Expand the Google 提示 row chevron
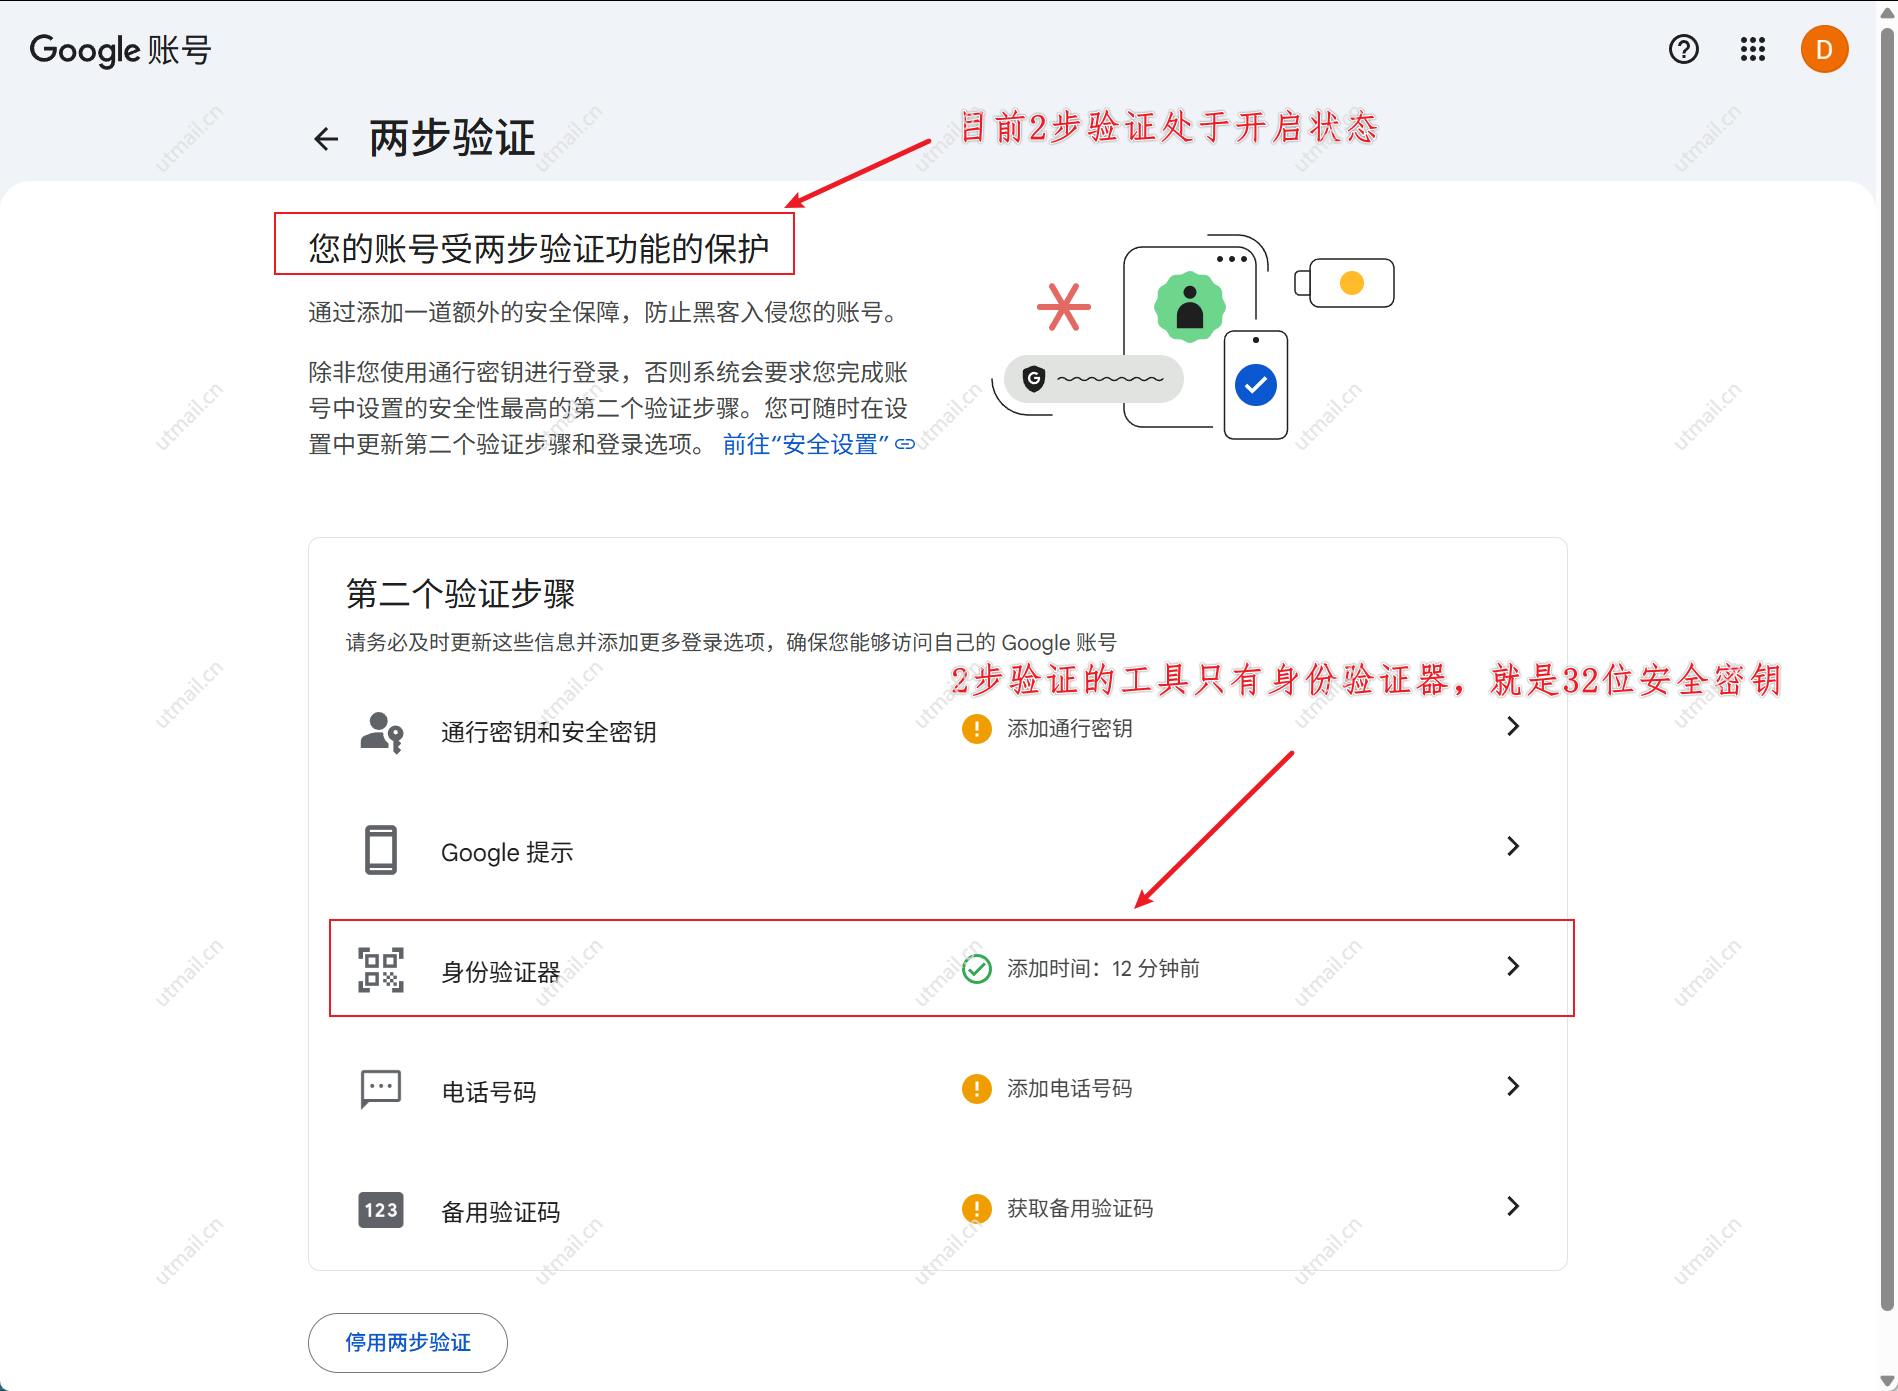This screenshot has width=1898, height=1391. 1513,847
